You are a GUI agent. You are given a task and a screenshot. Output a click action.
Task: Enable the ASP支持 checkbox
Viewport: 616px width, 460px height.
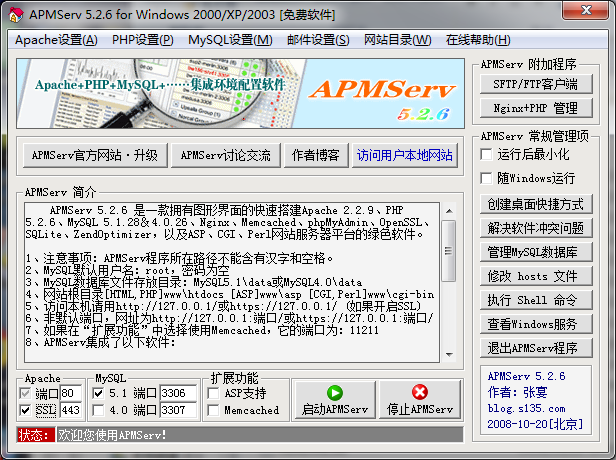pyautogui.click(x=213, y=393)
